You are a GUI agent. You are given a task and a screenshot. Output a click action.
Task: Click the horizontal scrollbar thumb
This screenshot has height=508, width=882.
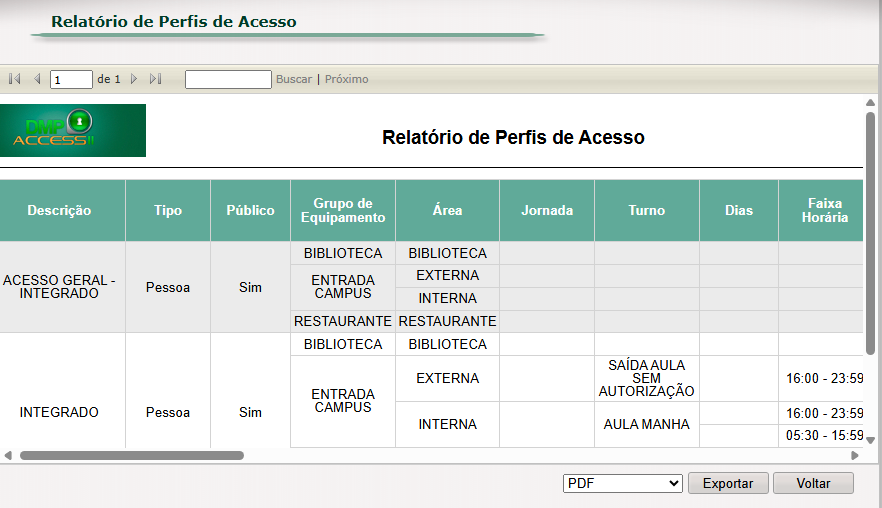pyautogui.click(x=132, y=455)
